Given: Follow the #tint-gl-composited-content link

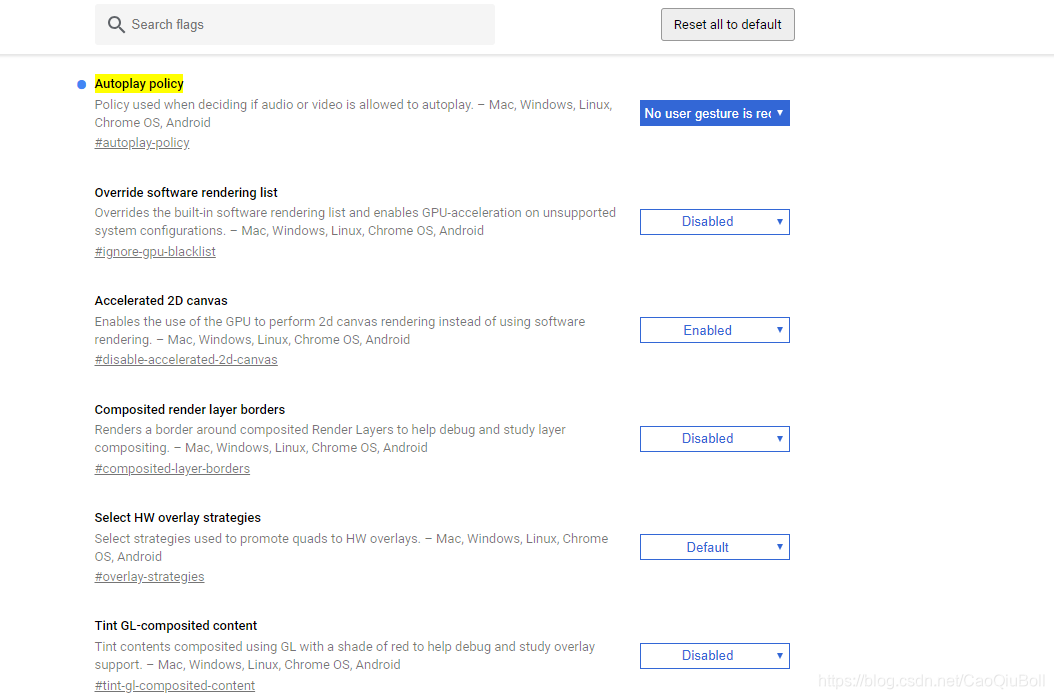Looking at the screenshot, I should 174,685.
